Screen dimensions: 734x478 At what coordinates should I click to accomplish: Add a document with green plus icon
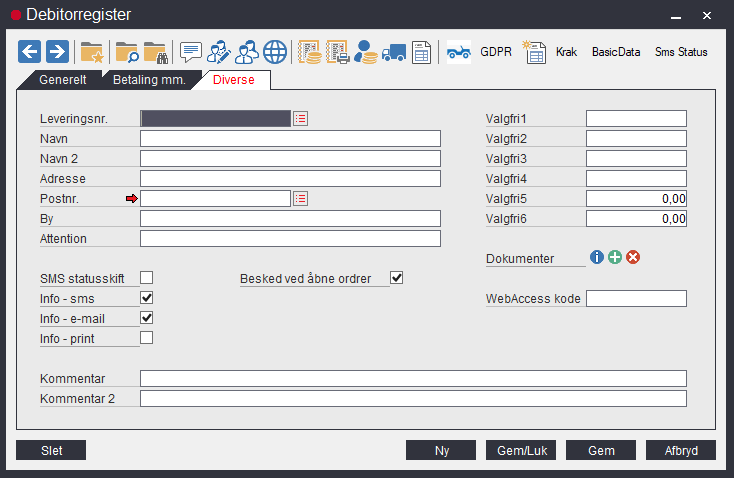pyautogui.click(x=615, y=257)
